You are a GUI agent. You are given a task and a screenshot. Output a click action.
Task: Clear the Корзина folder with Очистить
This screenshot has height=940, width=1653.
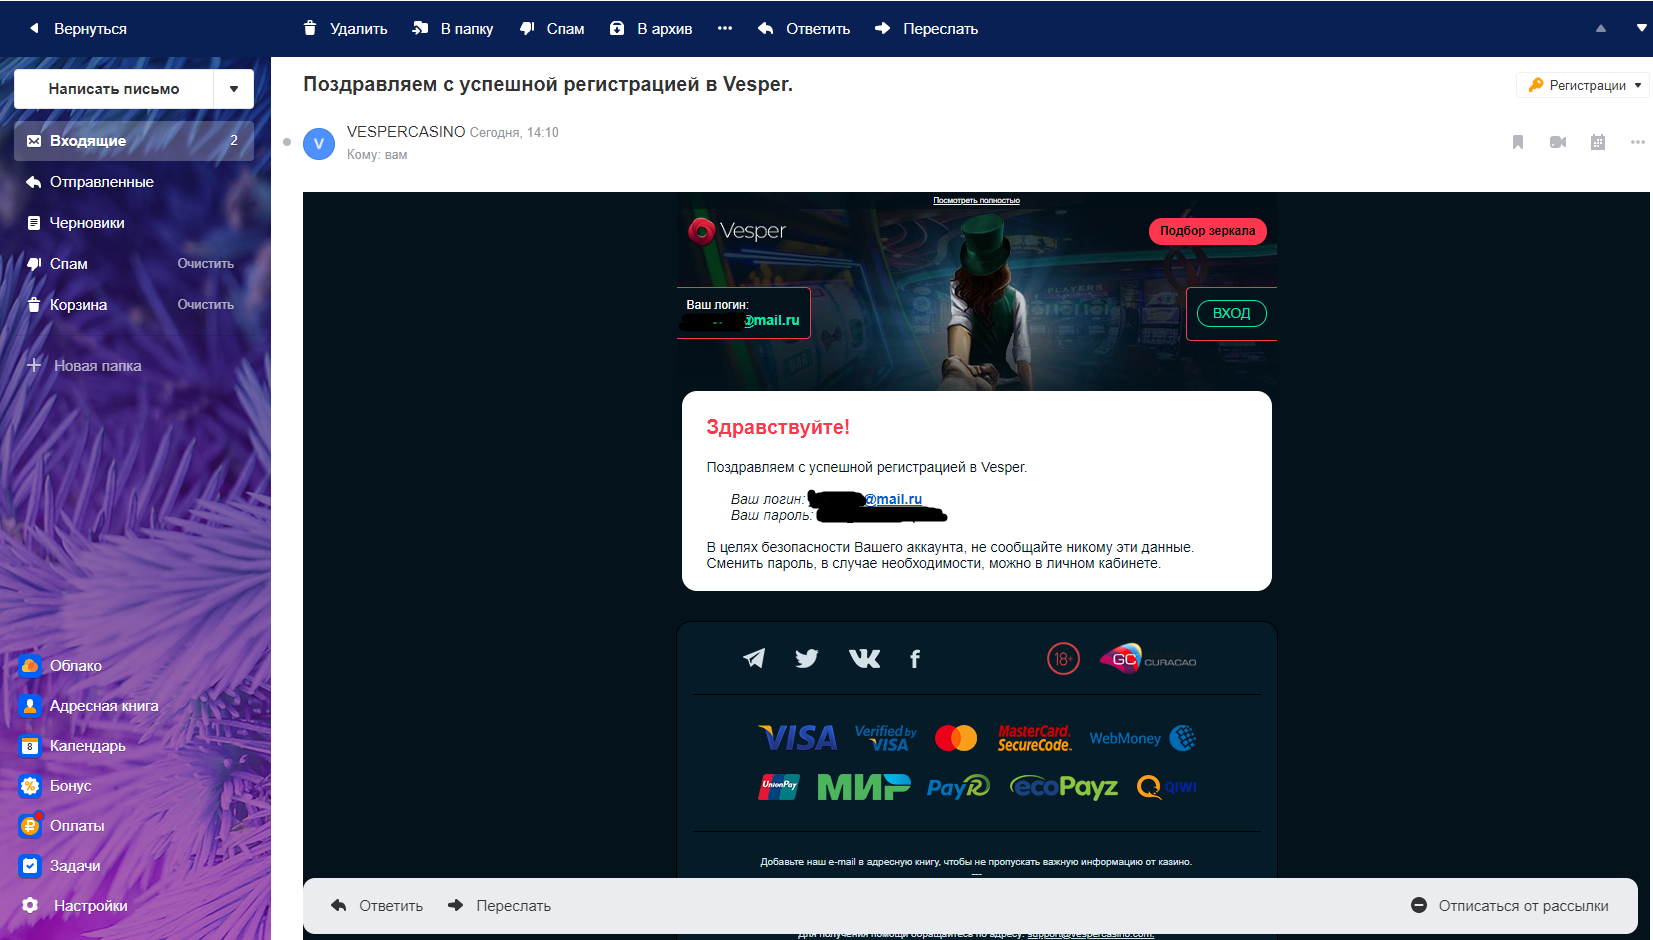point(206,305)
